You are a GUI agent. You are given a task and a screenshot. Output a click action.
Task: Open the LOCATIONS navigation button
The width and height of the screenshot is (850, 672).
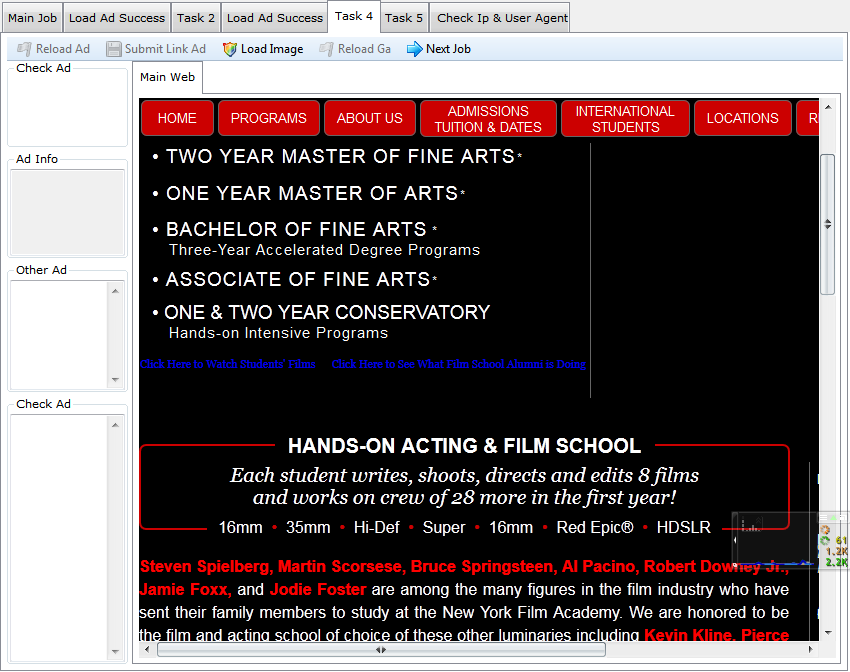(x=742, y=118)
